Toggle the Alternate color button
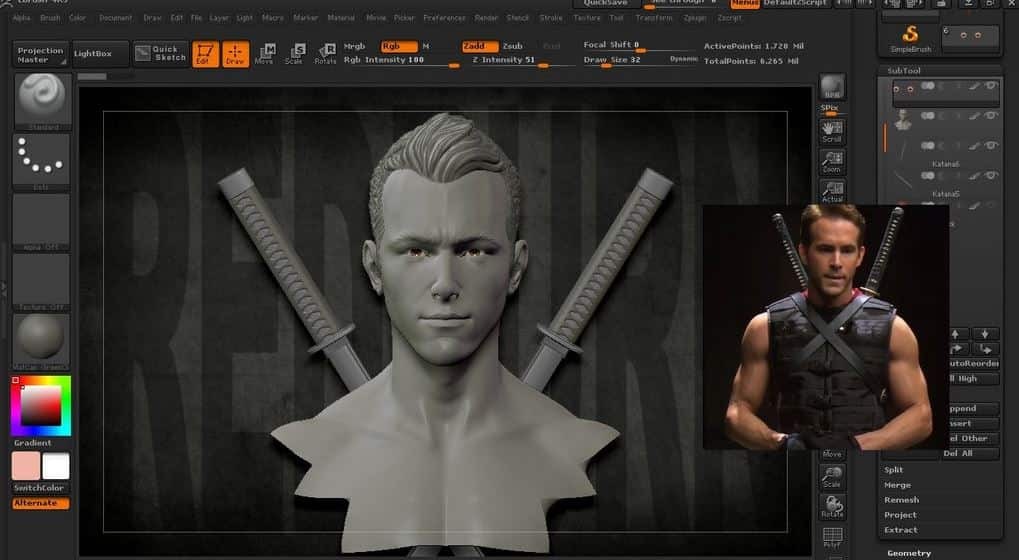The image size is (1019, 560). (40, 503)
